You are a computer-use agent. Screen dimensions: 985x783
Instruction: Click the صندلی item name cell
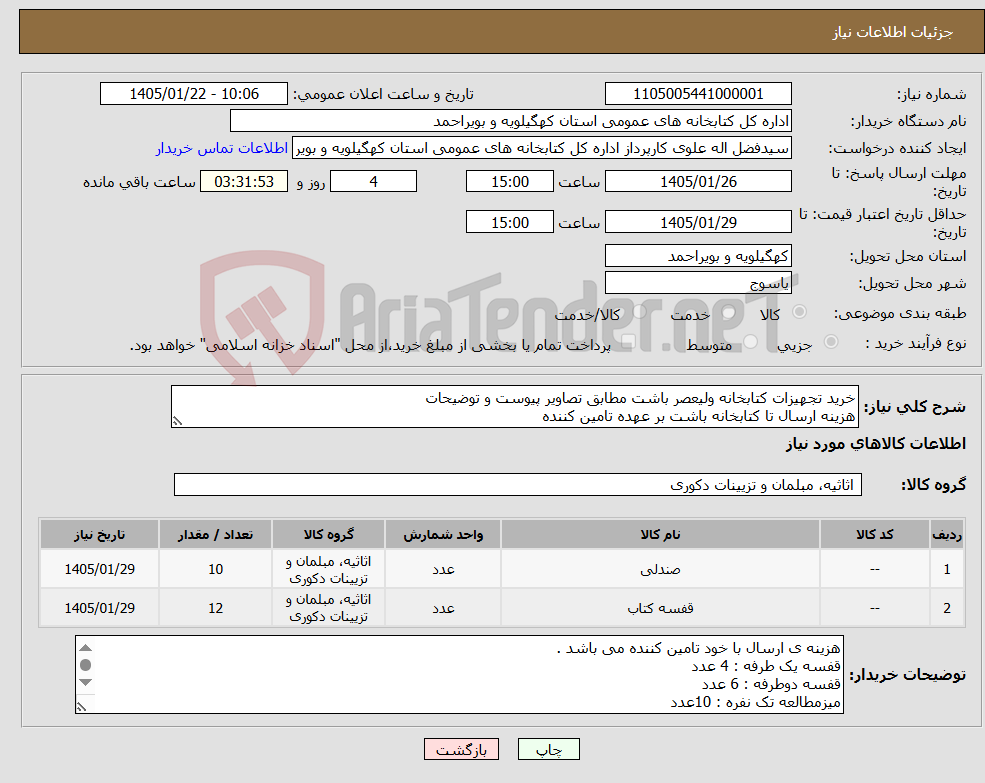(x=660, y=569)
